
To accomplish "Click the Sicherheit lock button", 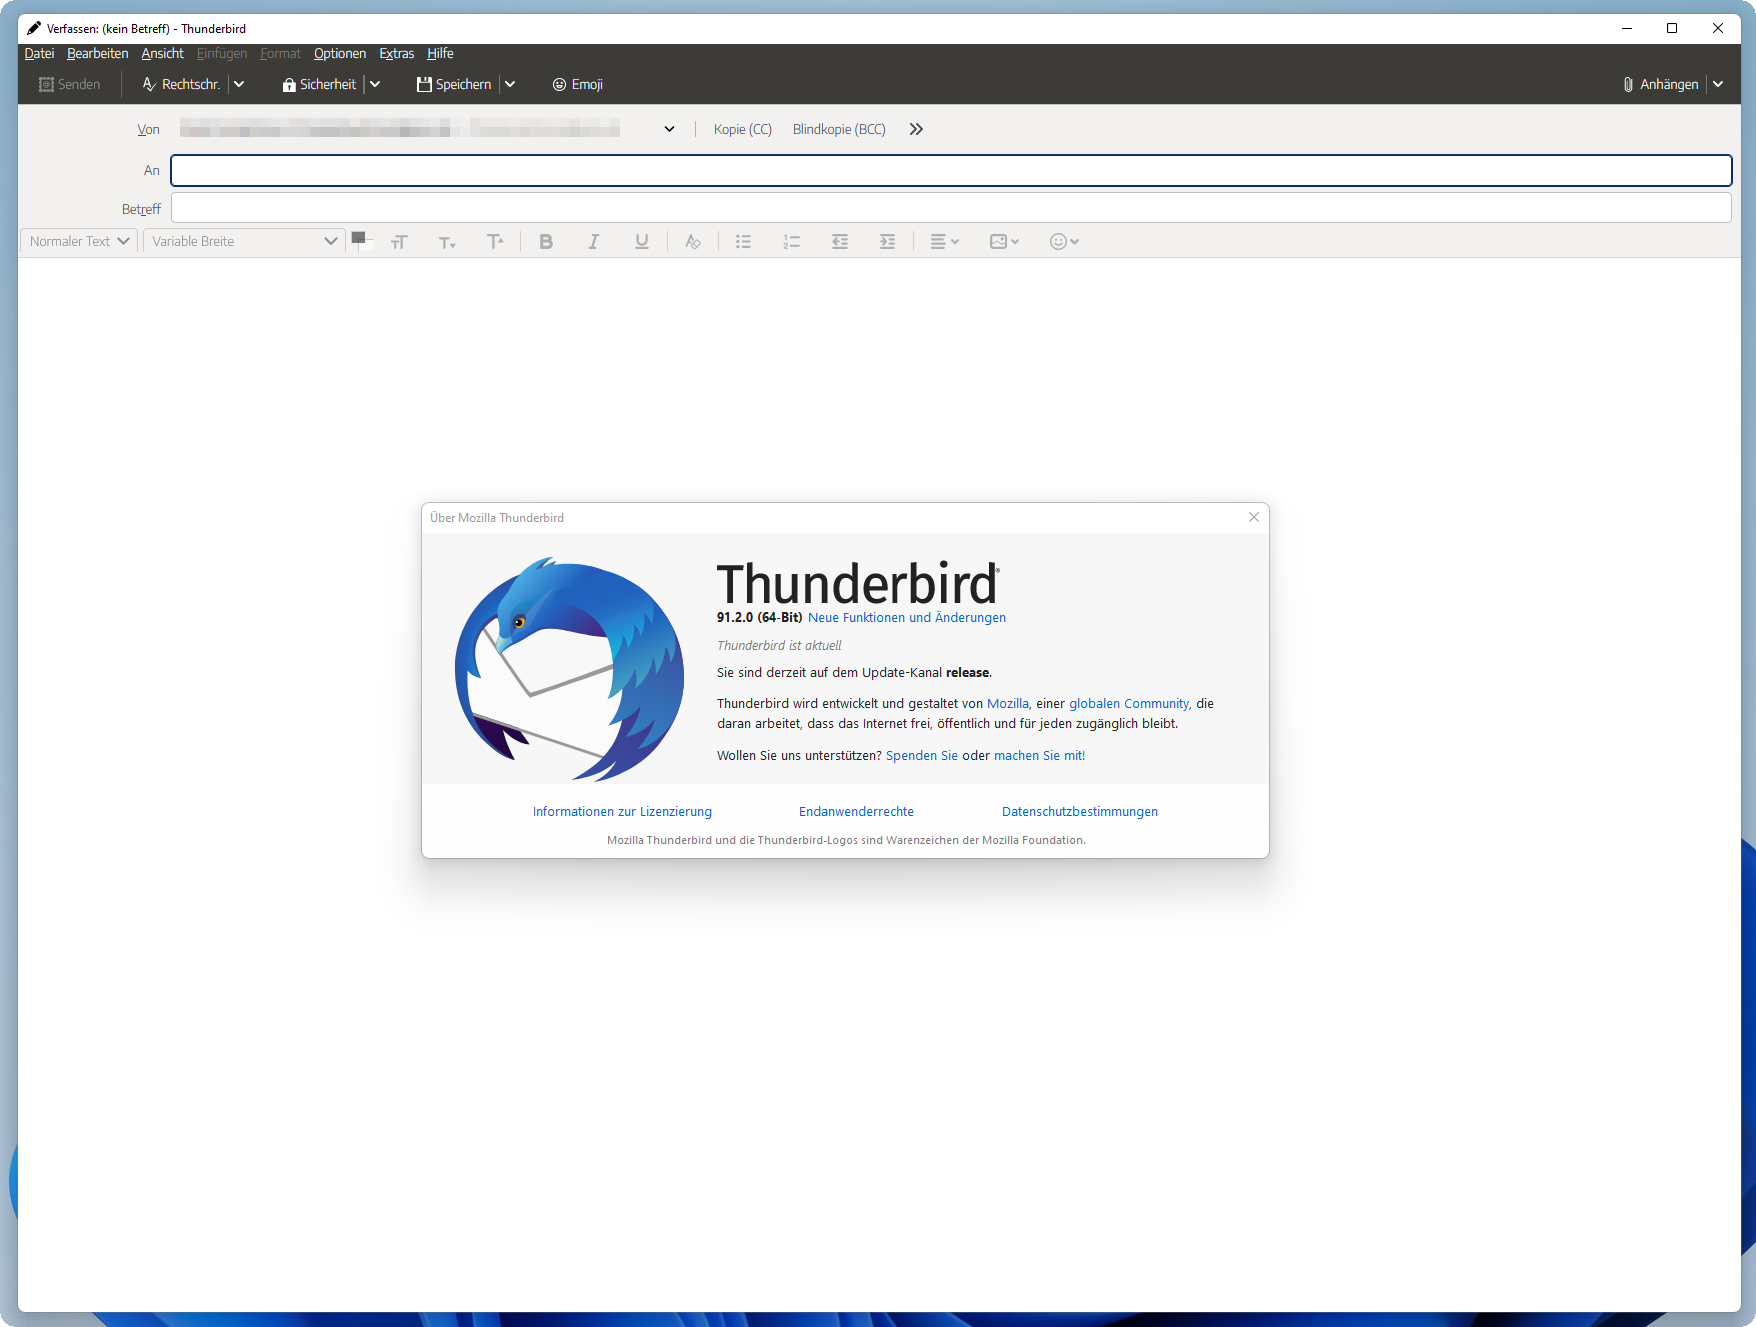I will (x=319, y=84).
